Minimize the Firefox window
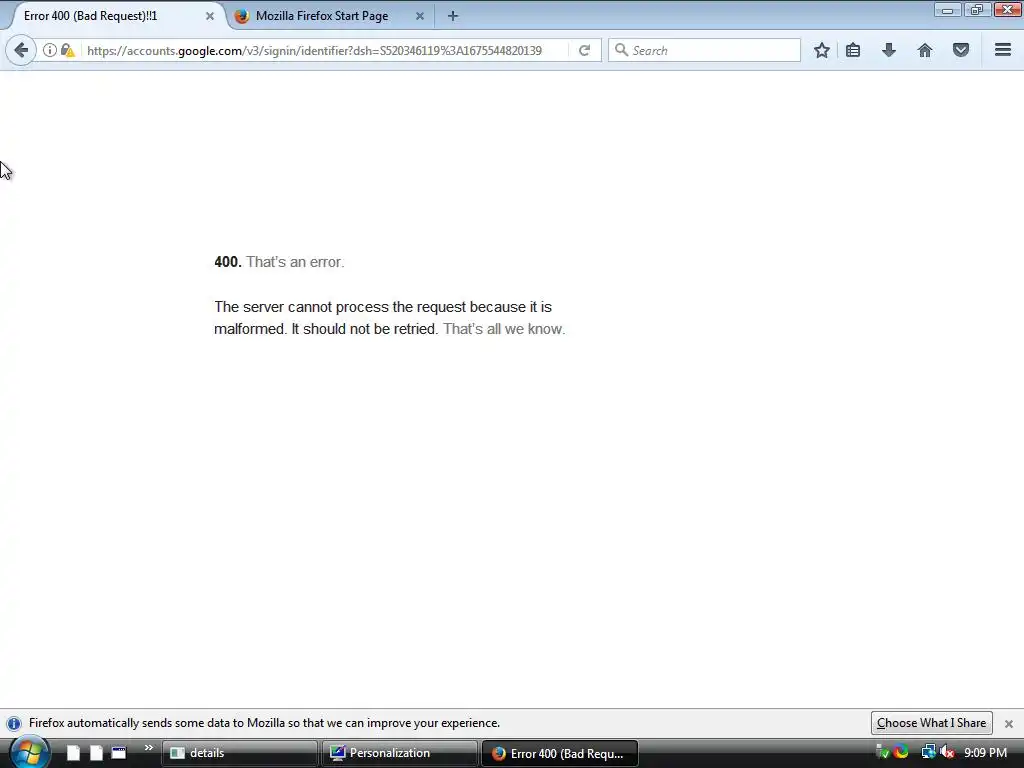The image size is (1024, 768). (x=947, y=10)
